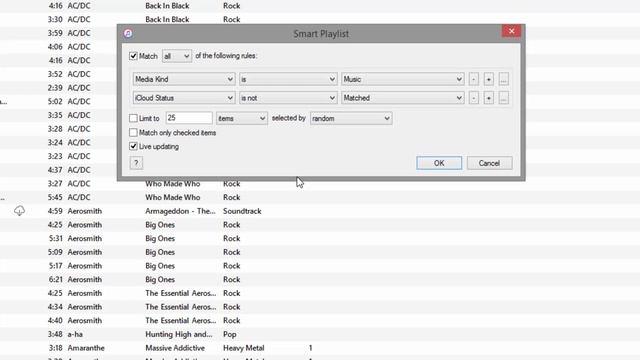Select the 3:18 Amaranthe Massive Addictive track

320,348
